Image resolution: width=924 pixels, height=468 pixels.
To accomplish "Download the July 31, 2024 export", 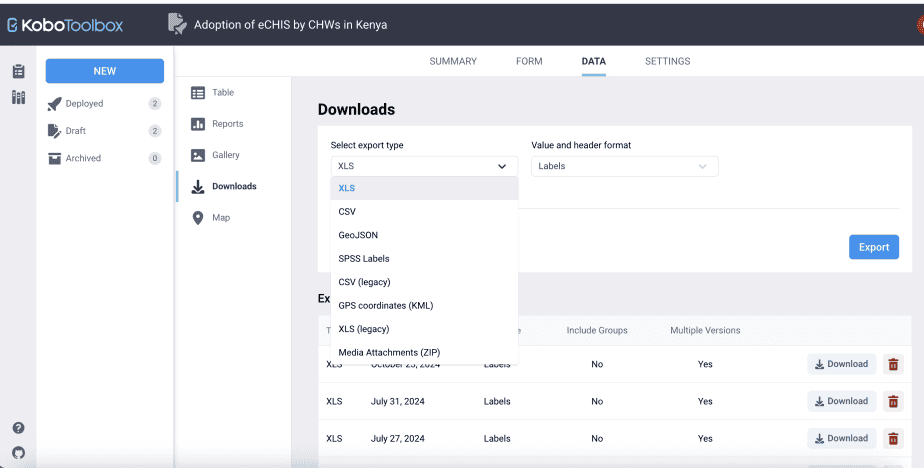I will (x=841, y=401).
